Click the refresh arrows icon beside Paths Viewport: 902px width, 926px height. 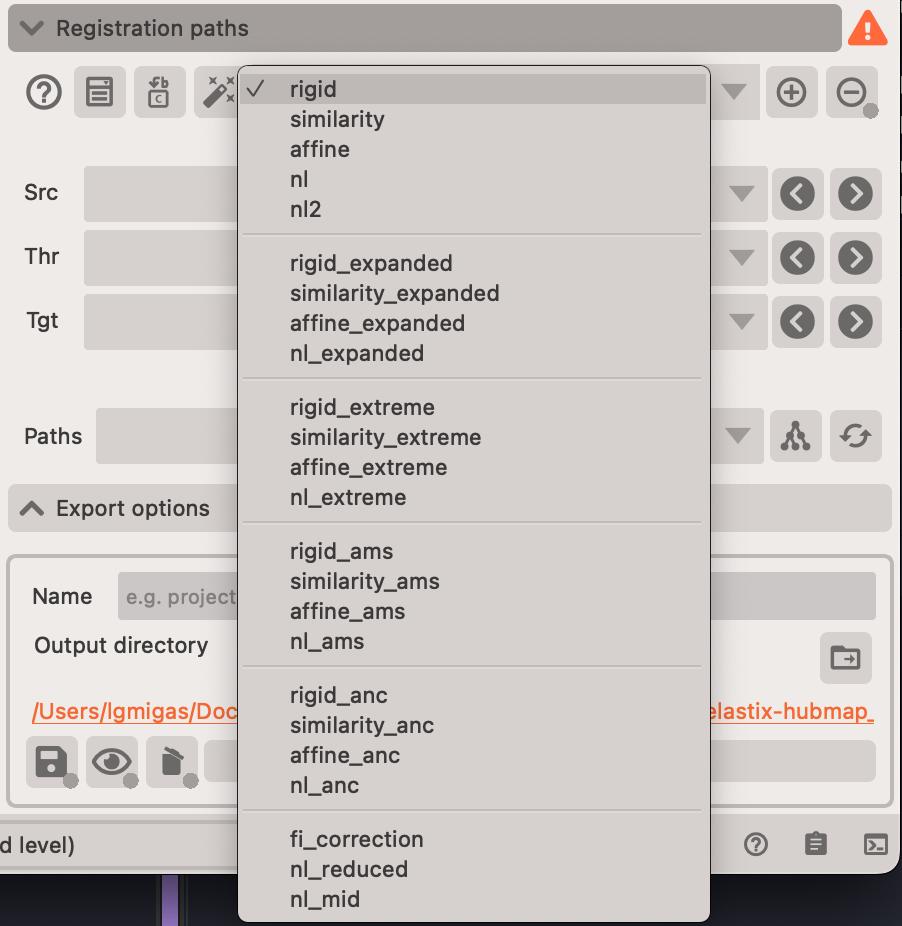(856, 436)
